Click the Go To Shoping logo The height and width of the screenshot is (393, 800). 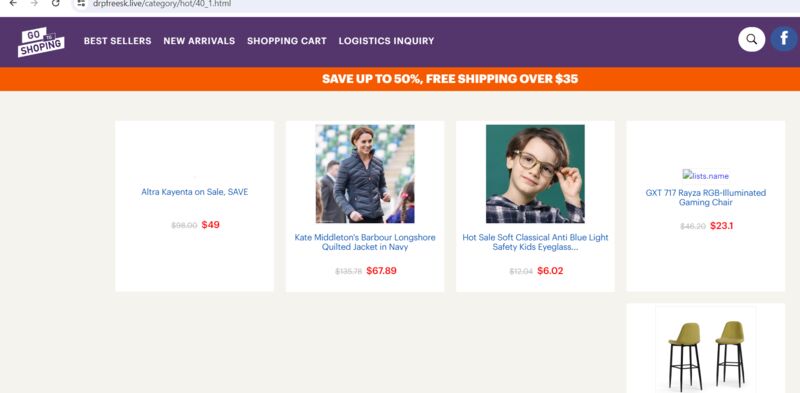[41, 41]
